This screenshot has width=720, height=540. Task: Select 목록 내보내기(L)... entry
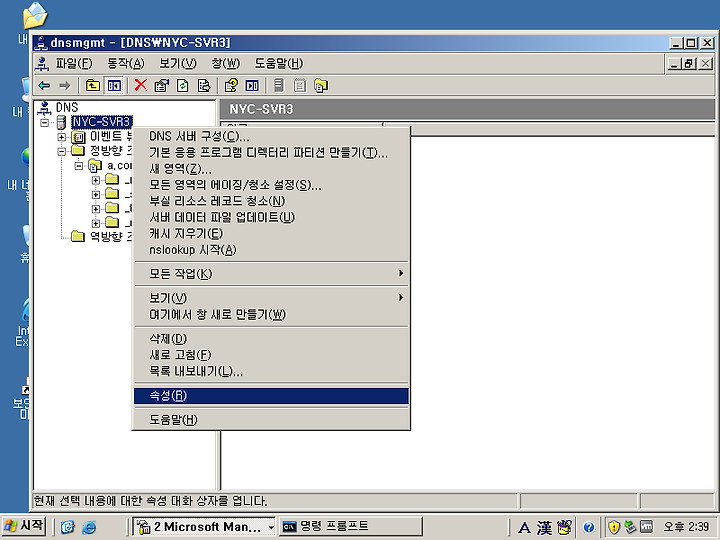point(271,371)
